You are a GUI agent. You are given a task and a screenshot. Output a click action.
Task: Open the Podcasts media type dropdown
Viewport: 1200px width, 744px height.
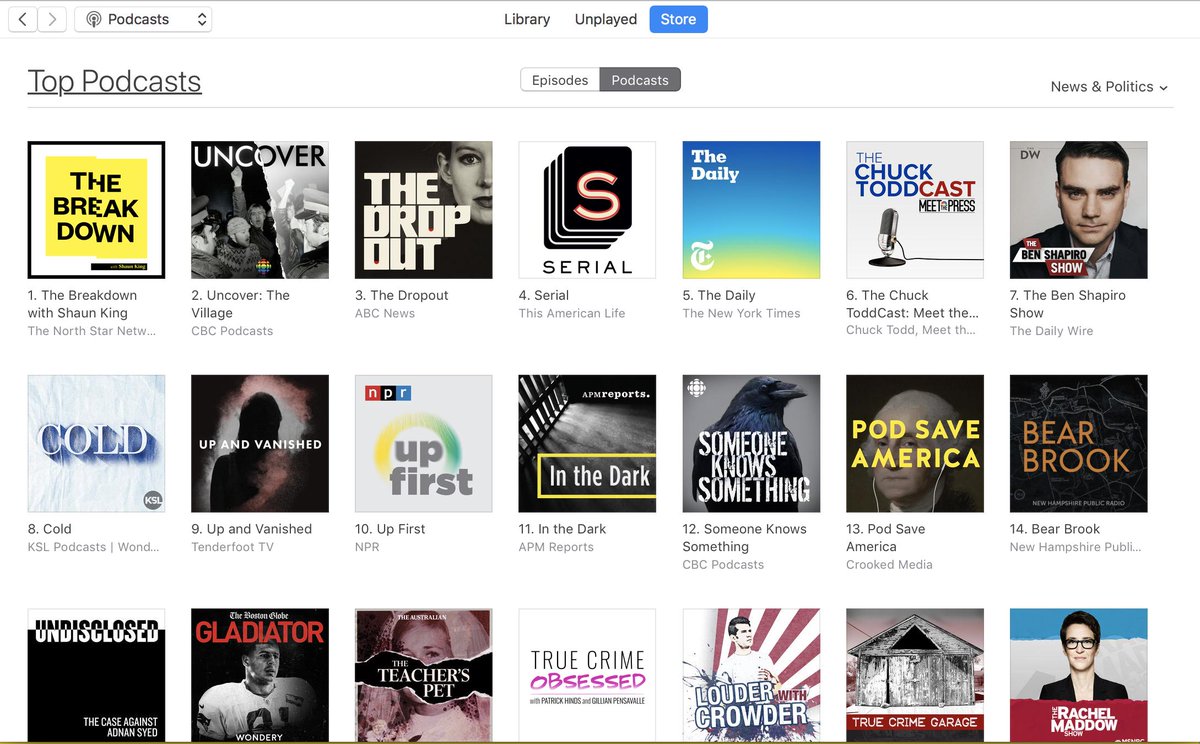pos(143,19)
